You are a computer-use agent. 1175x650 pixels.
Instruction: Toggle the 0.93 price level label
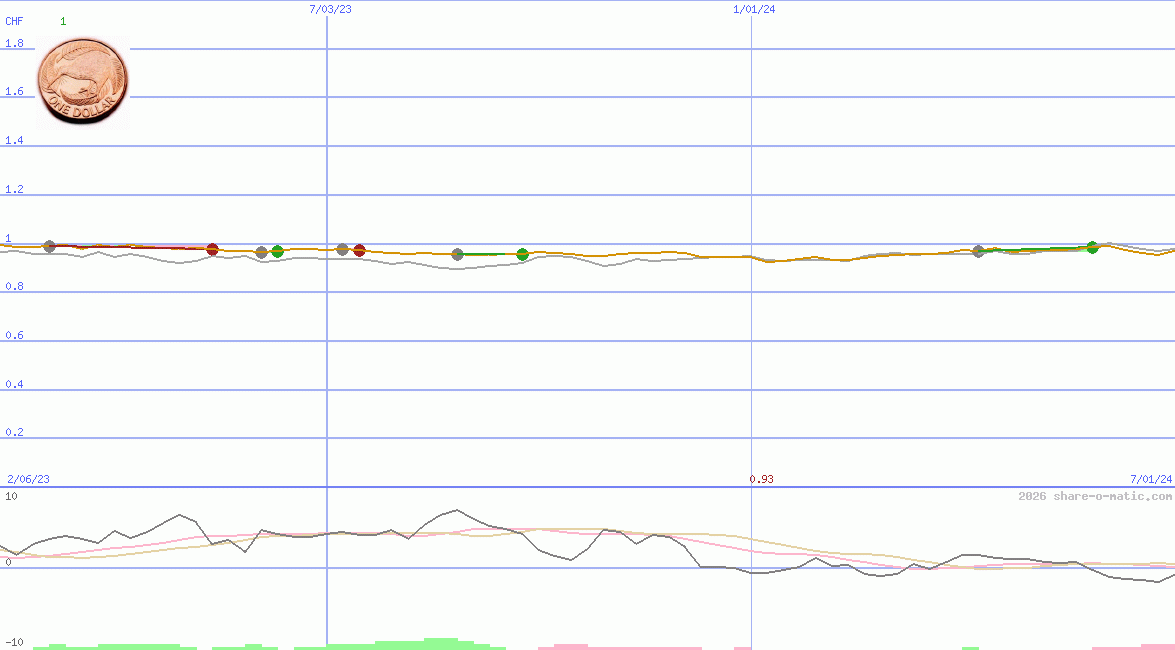click(x=761, y=479)
